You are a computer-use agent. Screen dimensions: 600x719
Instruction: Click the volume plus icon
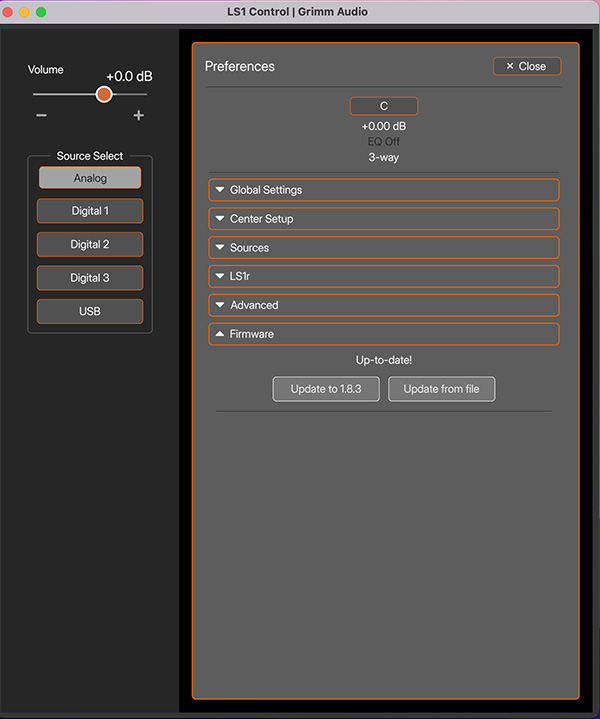(x=138, y=116)
